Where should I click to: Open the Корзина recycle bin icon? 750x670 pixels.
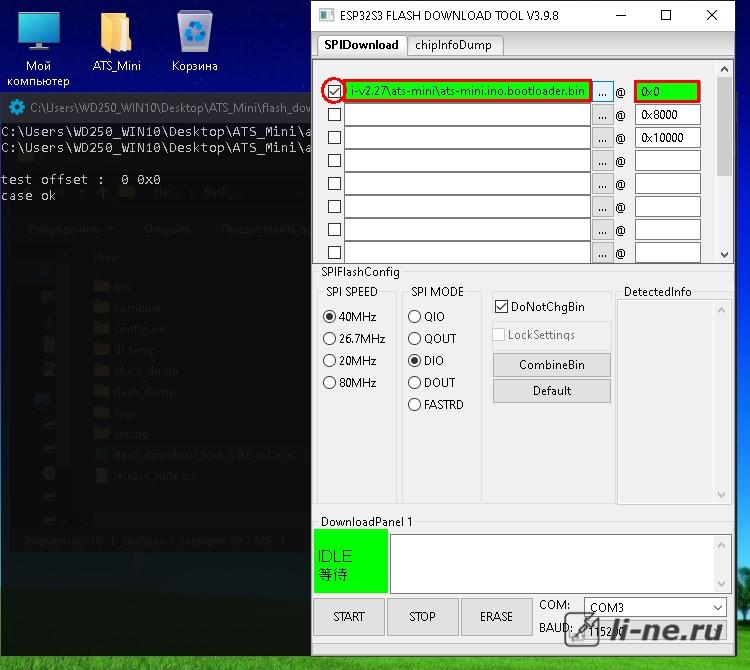(195, 42)
